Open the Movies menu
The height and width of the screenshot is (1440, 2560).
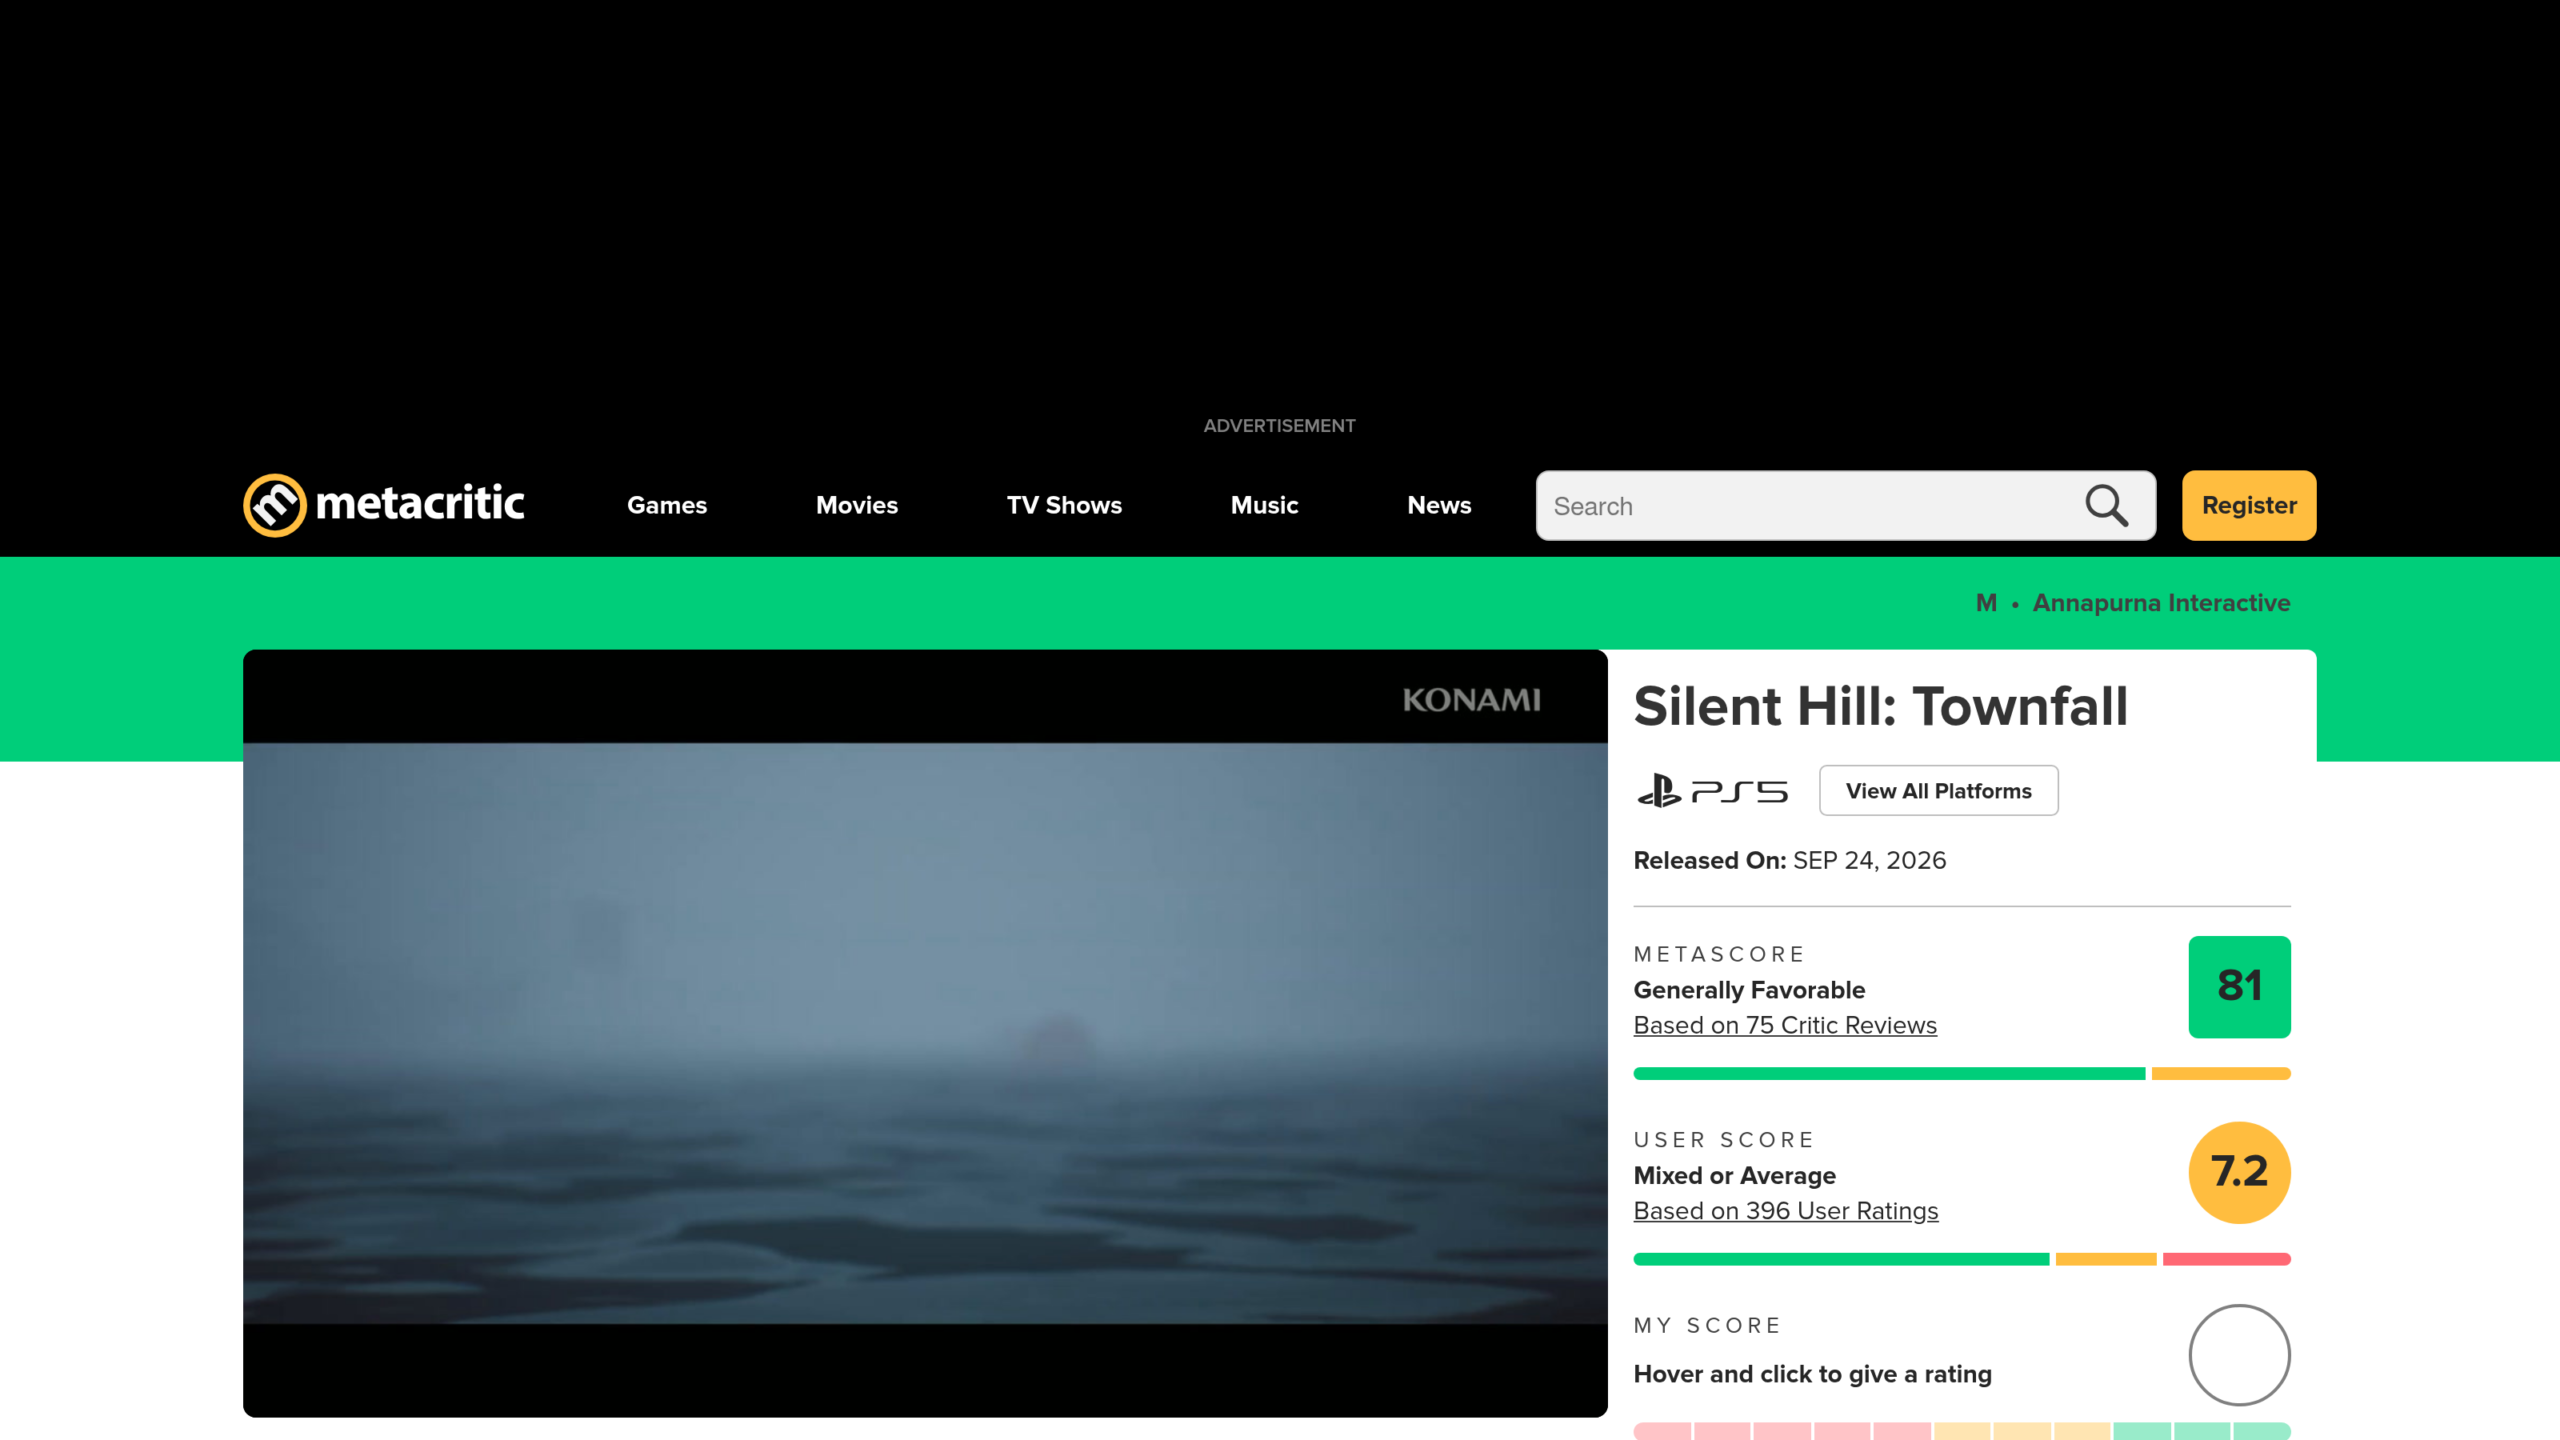click(857, 505)
